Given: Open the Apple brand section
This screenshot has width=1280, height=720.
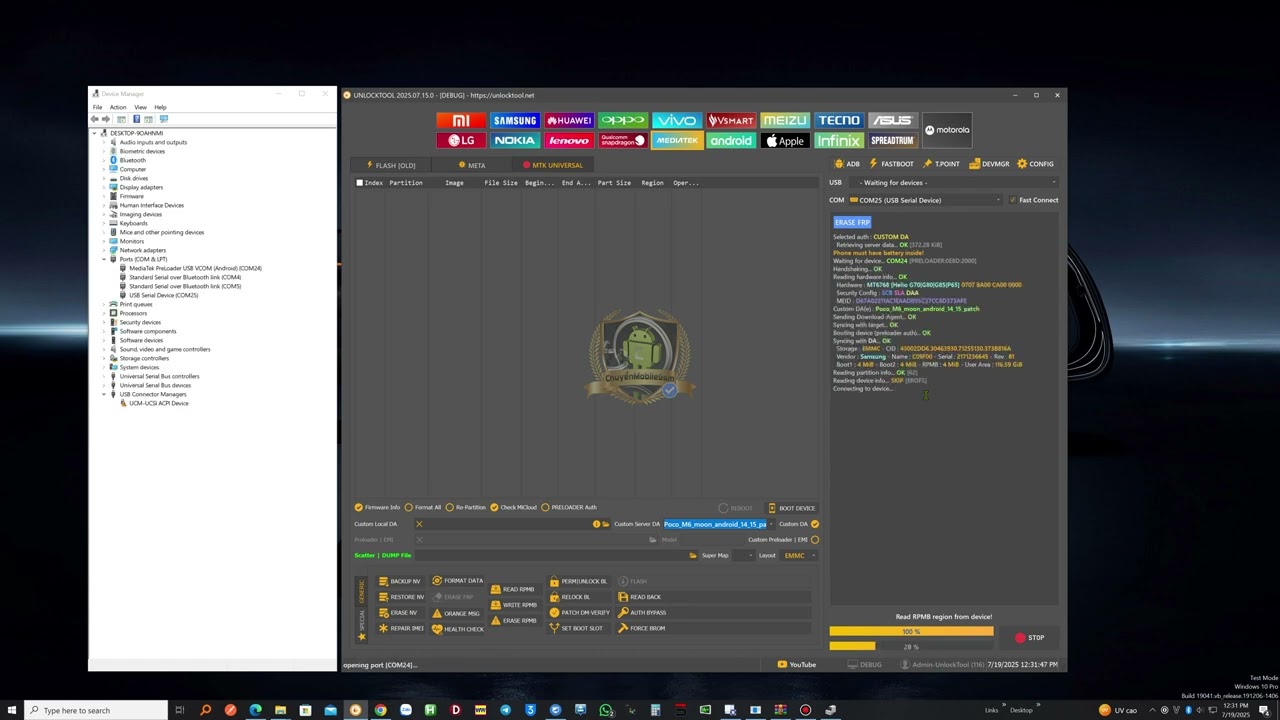Looking at the screenshot, I should [x=785, y=141].
